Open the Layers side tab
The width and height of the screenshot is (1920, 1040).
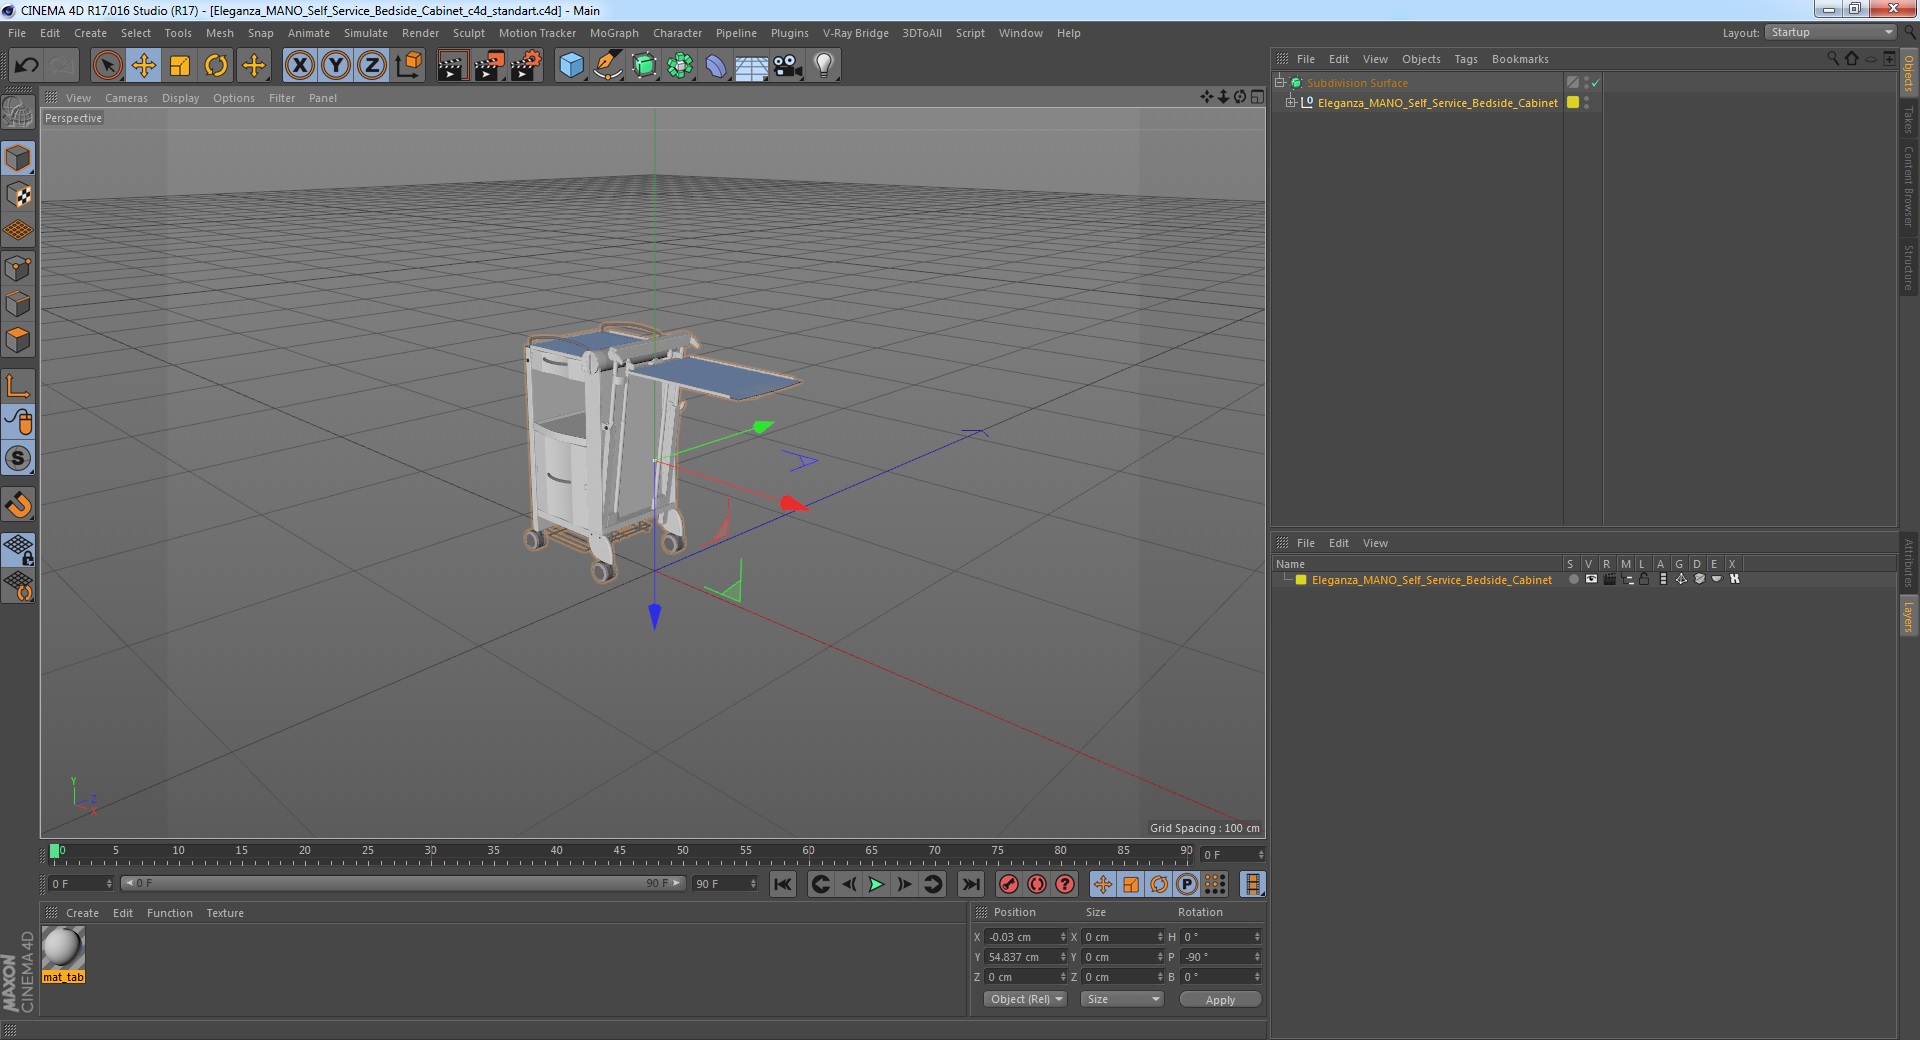1909,616
